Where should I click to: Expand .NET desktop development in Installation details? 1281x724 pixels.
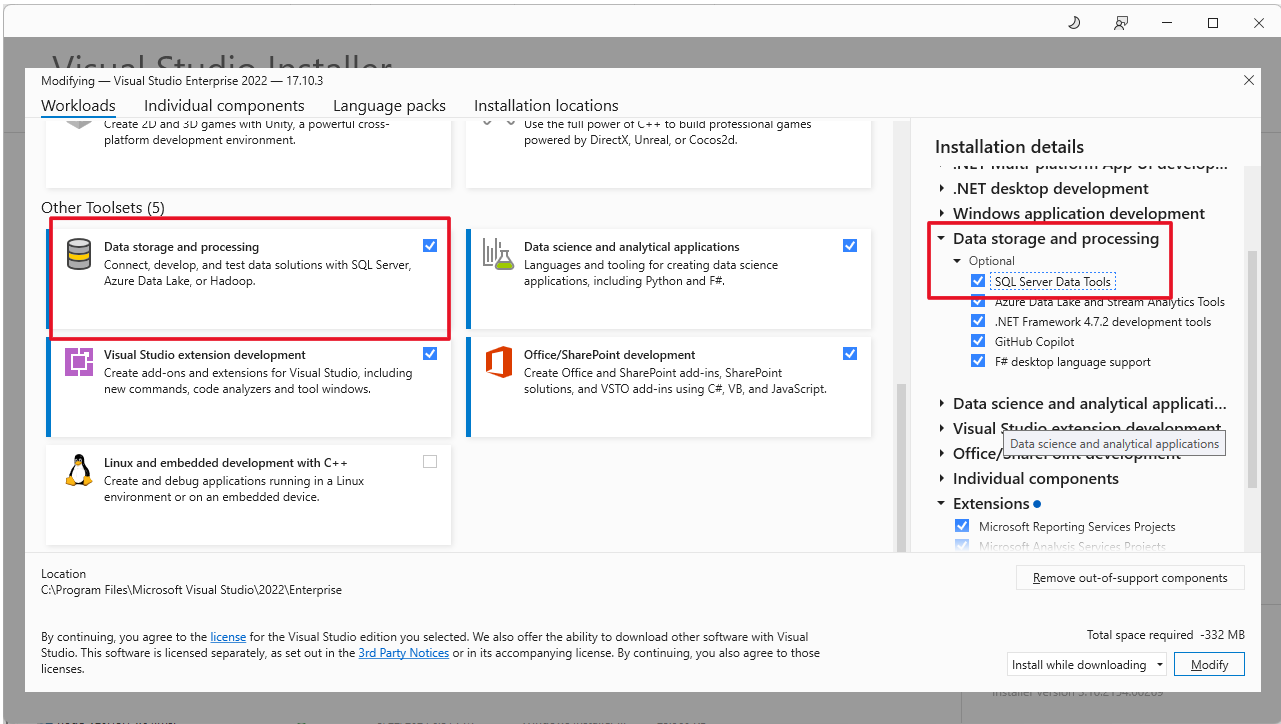coord(942,188)
